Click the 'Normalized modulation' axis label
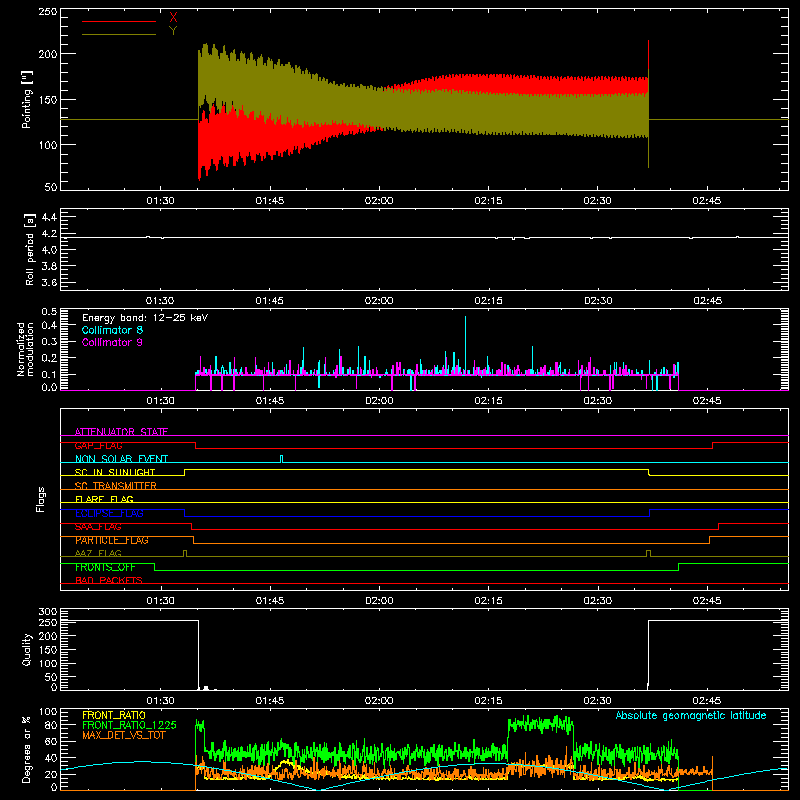The height and width of the screenshot is (800, 800). pyautogui.click(x=24, y=349)
